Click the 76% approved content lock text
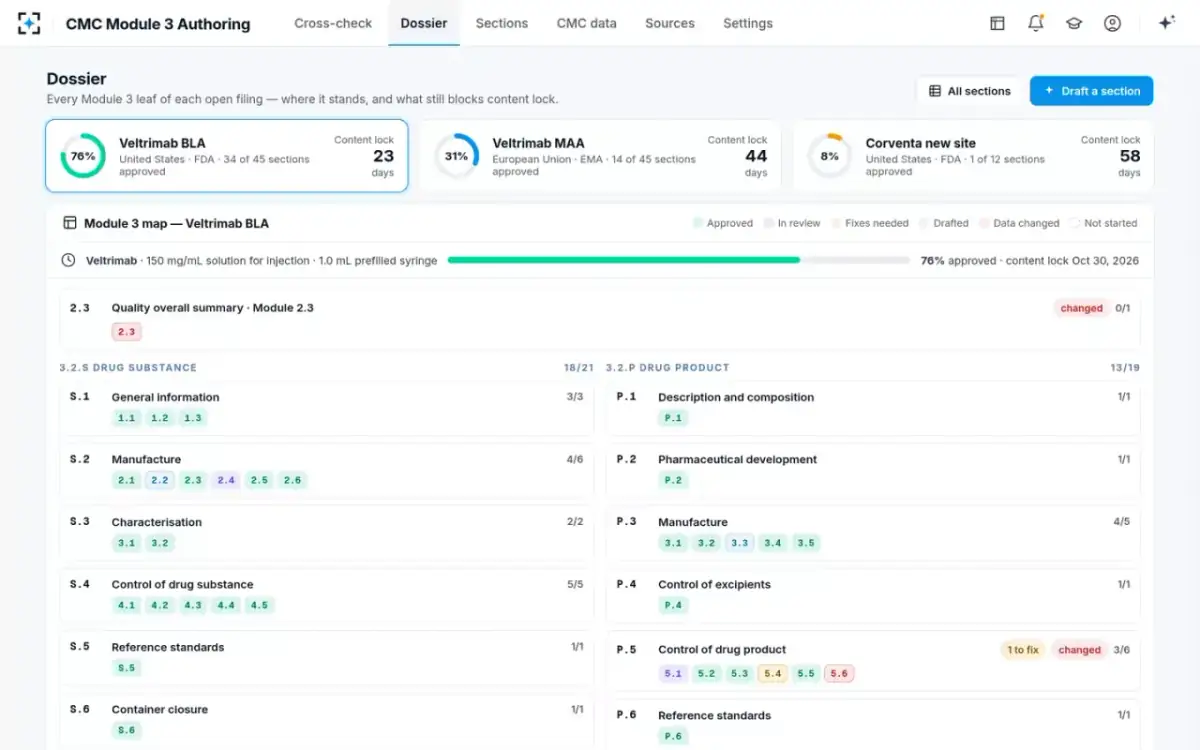The height and width of the screenshot is (750, 1200). [1029, 260]
